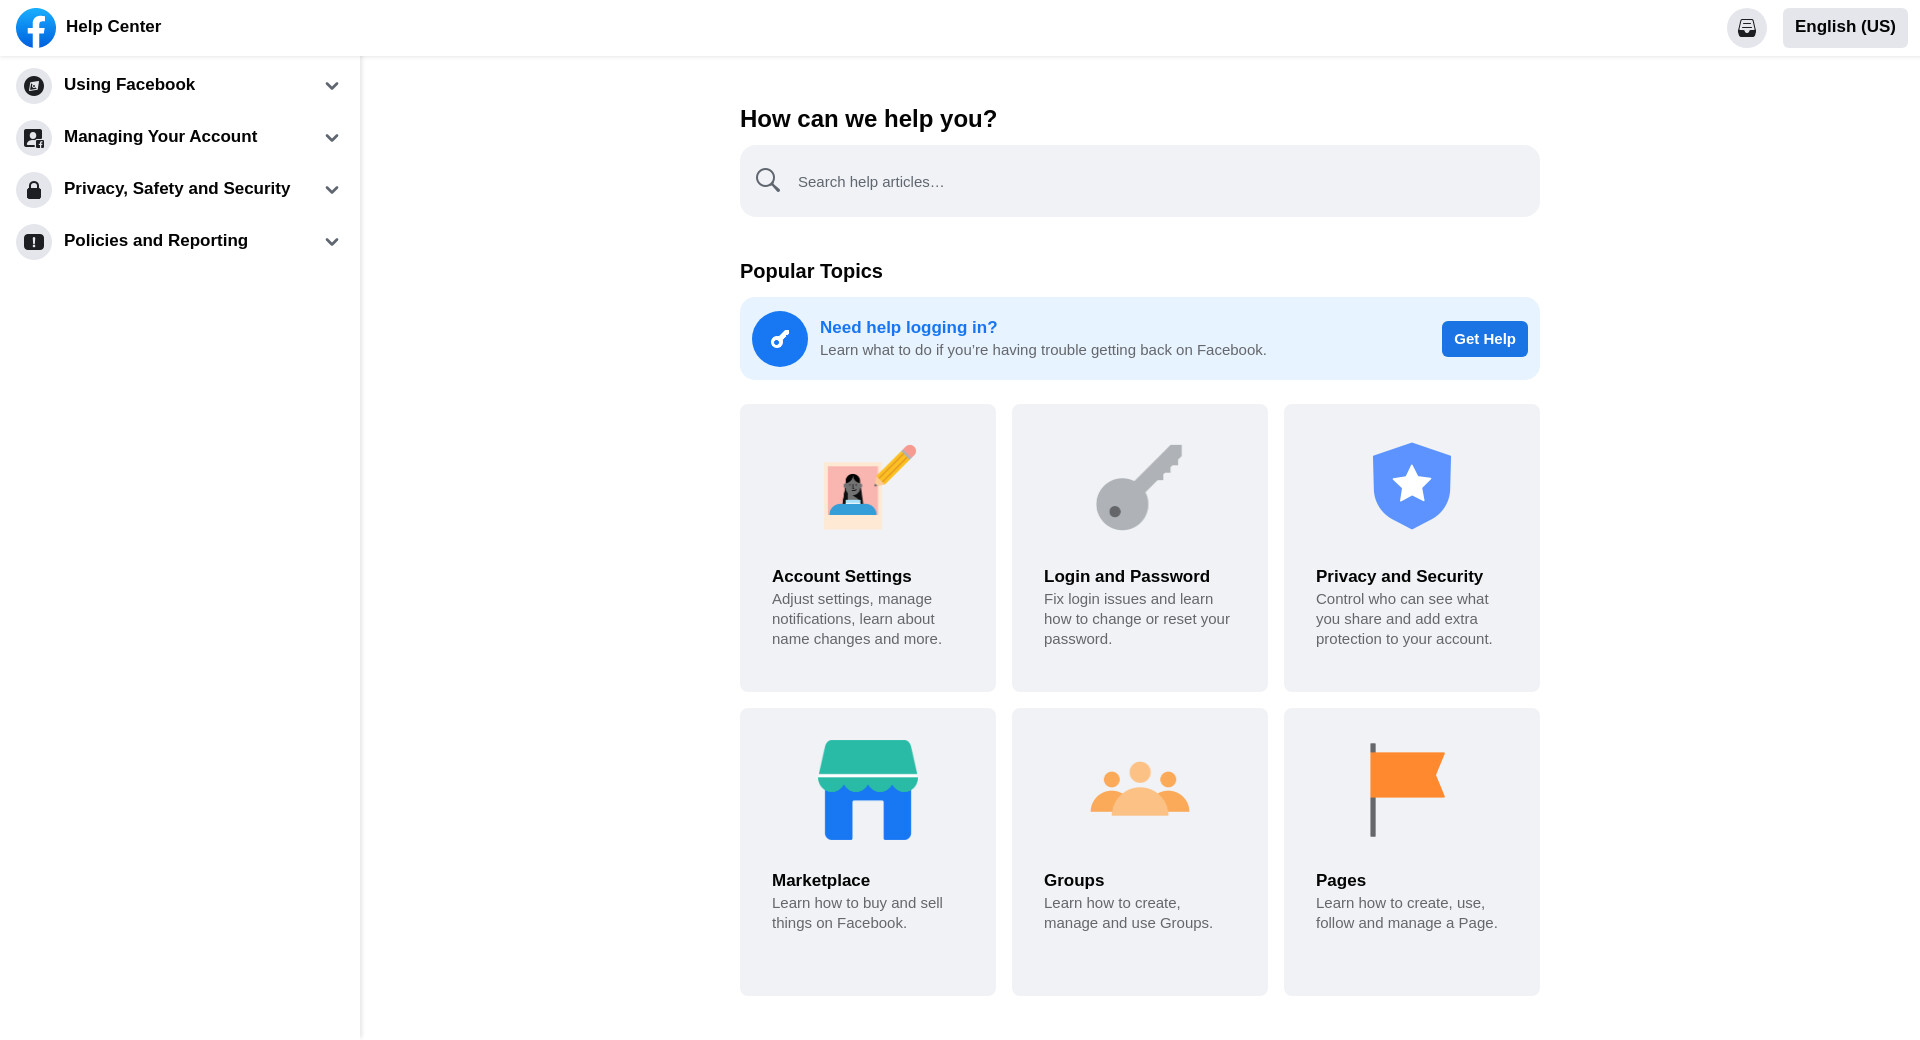Expand Privacy, Safety and Security chevron
Screen dimensions: 1920x1040
(332, 190)
